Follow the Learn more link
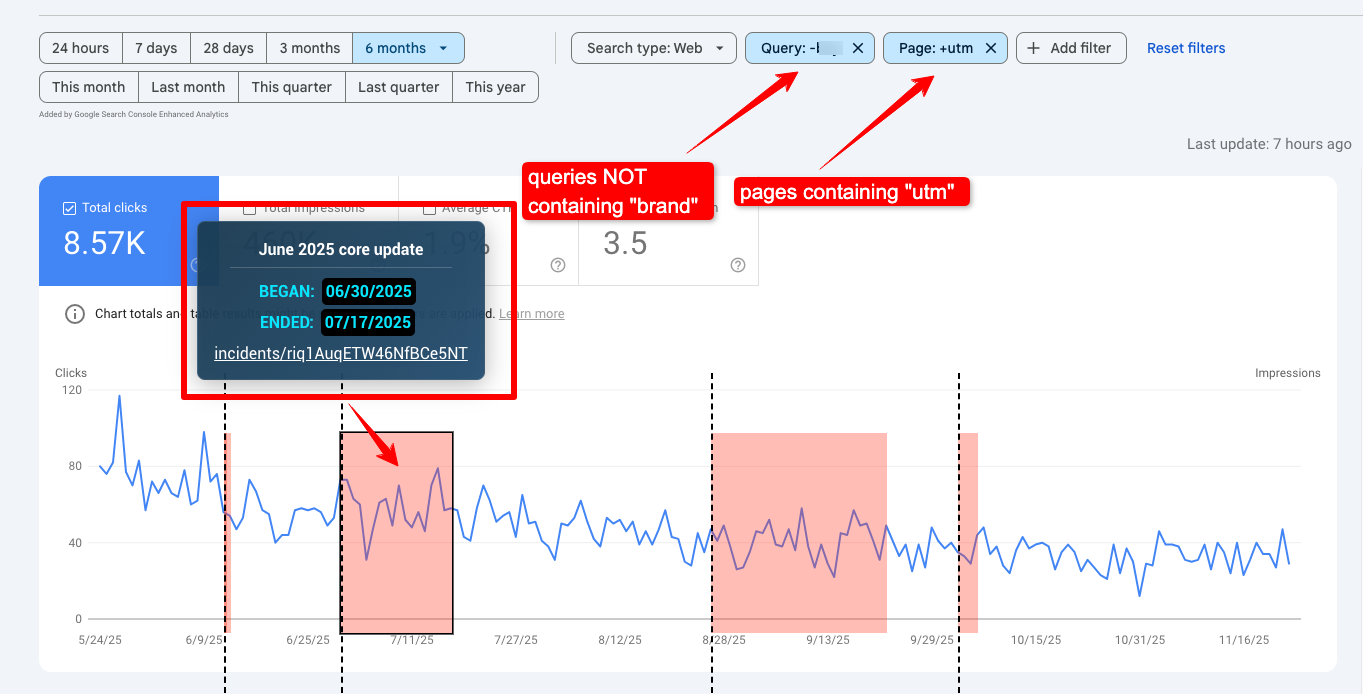Screen dimensions: 1363x694 point(532,314)
